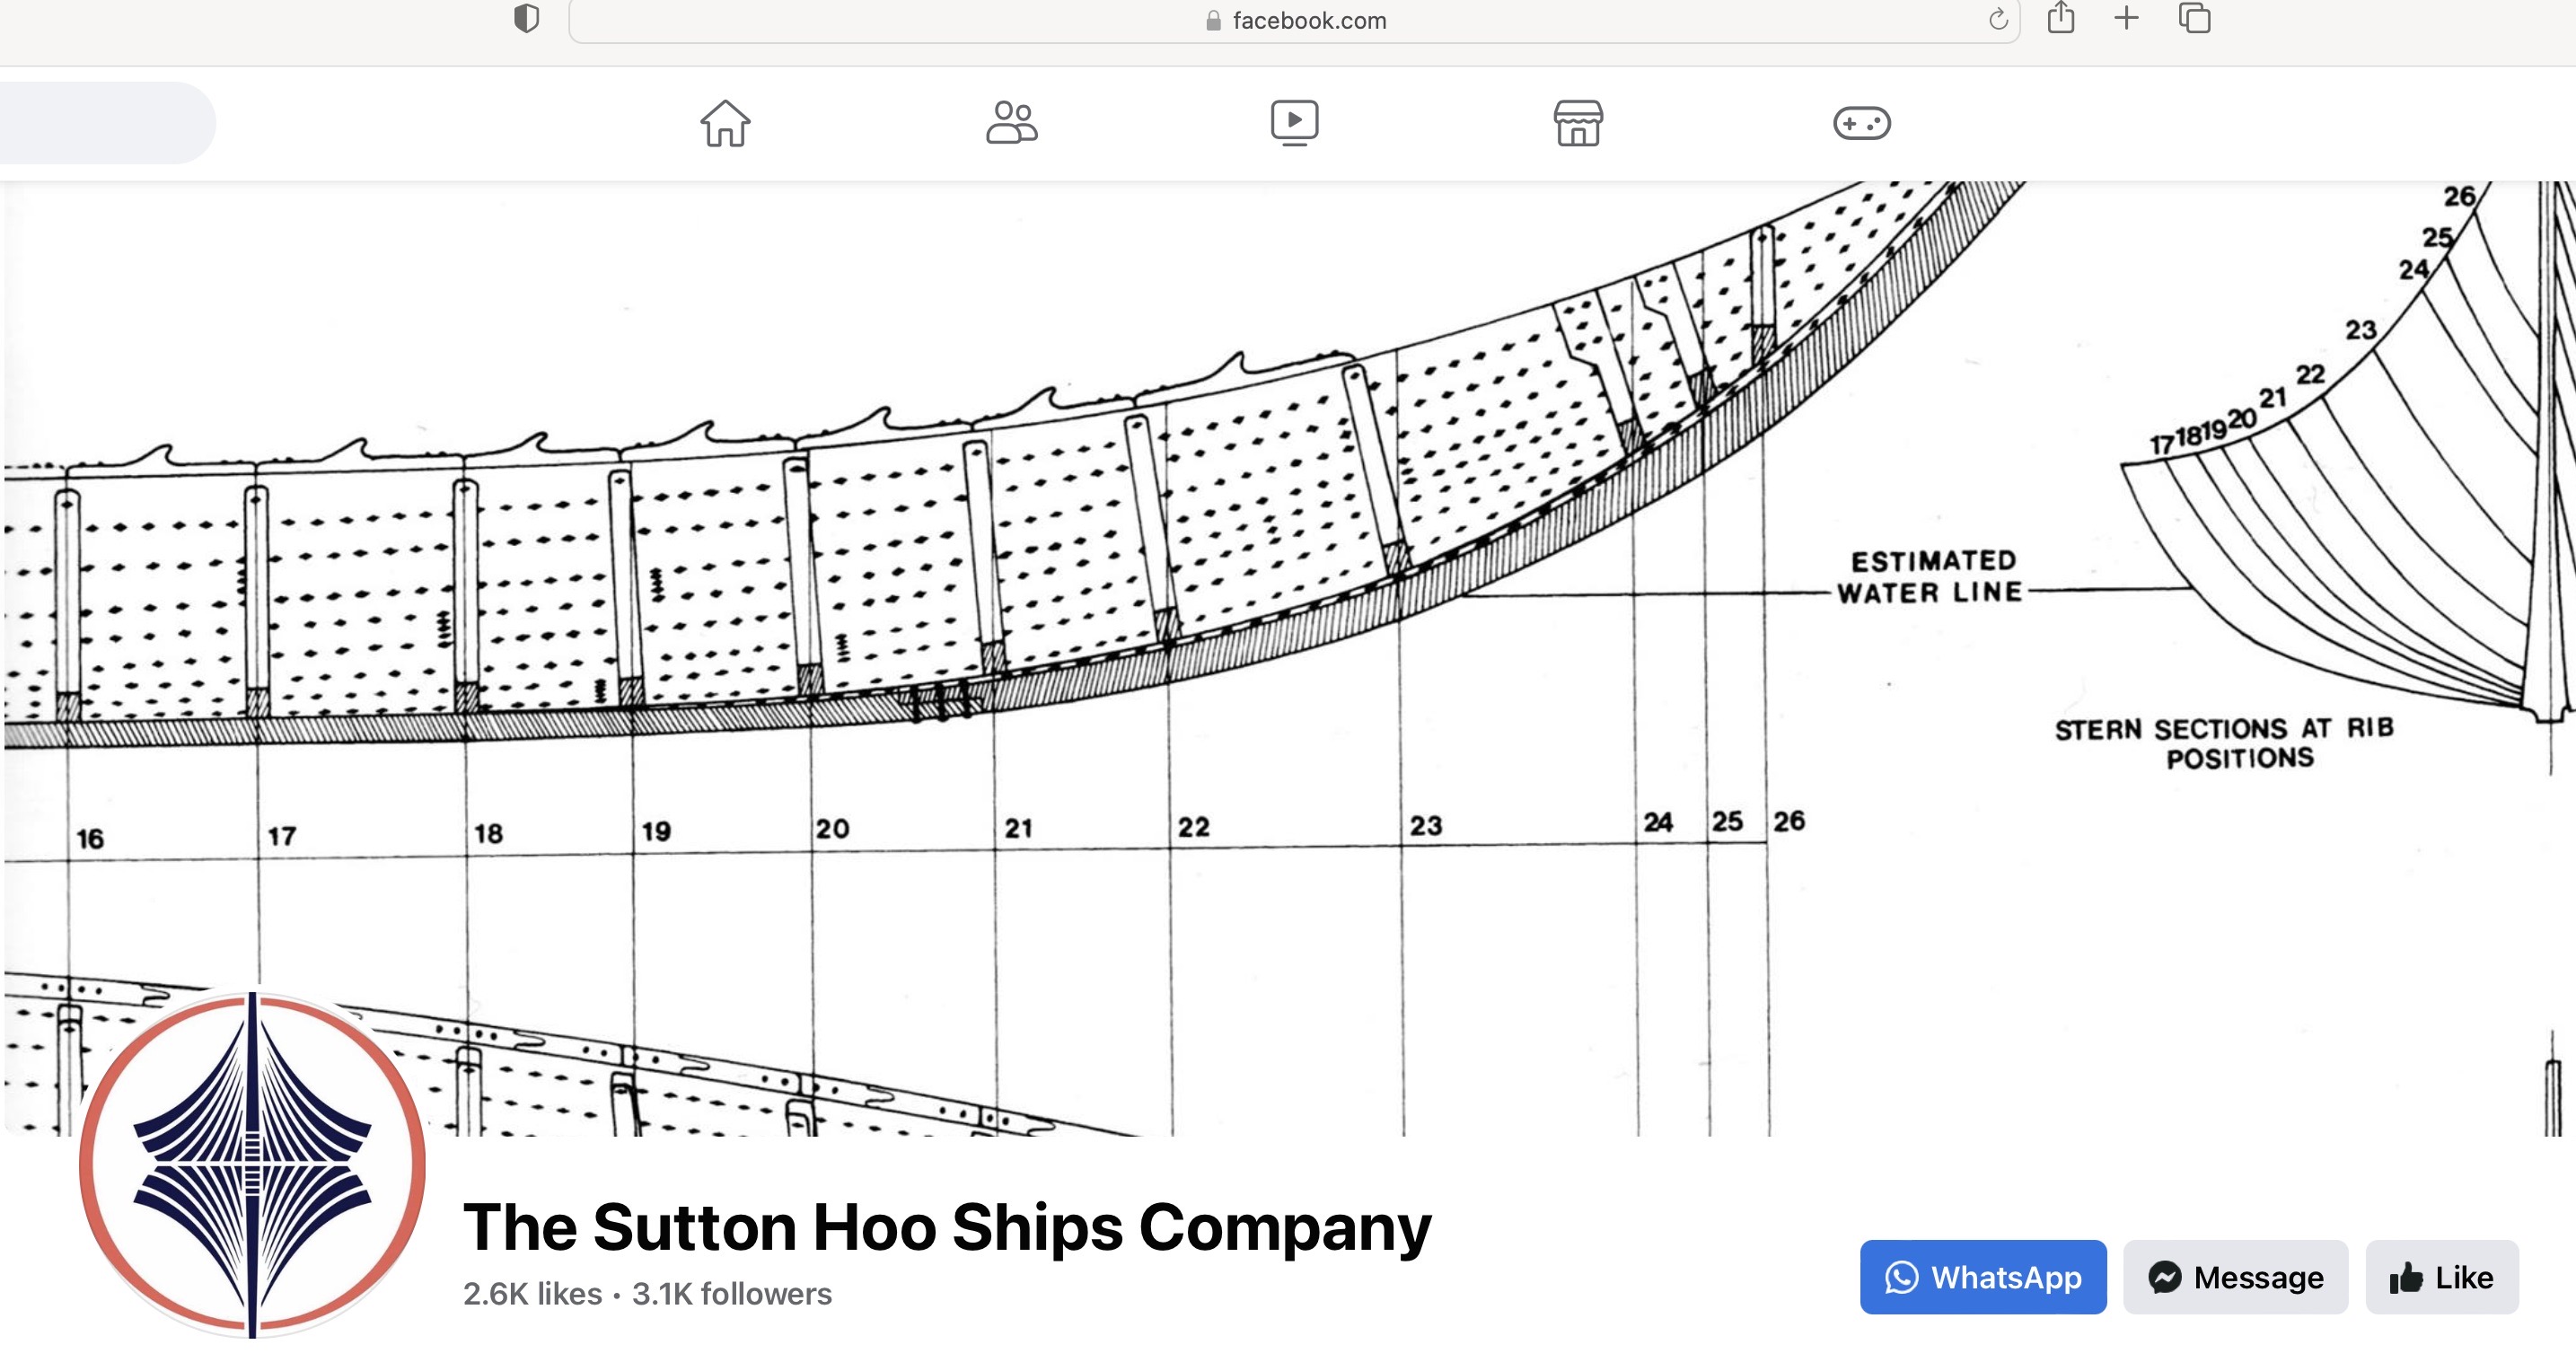Reload the page with refresh icon
The image size is (2576, 1371).
click(x=1997, y=20)
